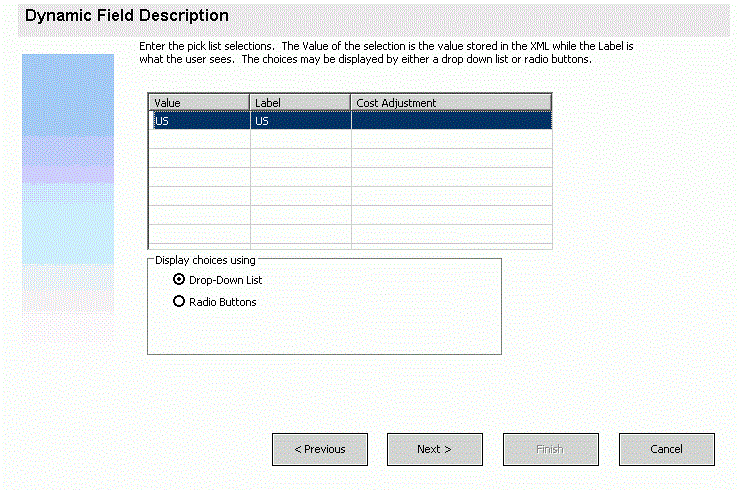Edit the US entry in Value column

(x=199, y=120)
